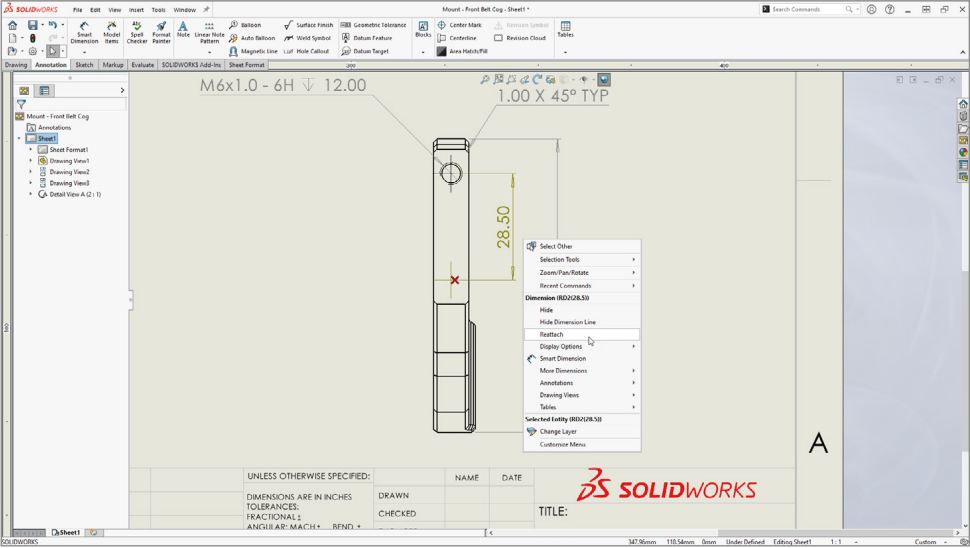Image resolution: width=970 pixels, height=548 pixels.
Task: Open the Window menu
Action: [x=184, y=10]
